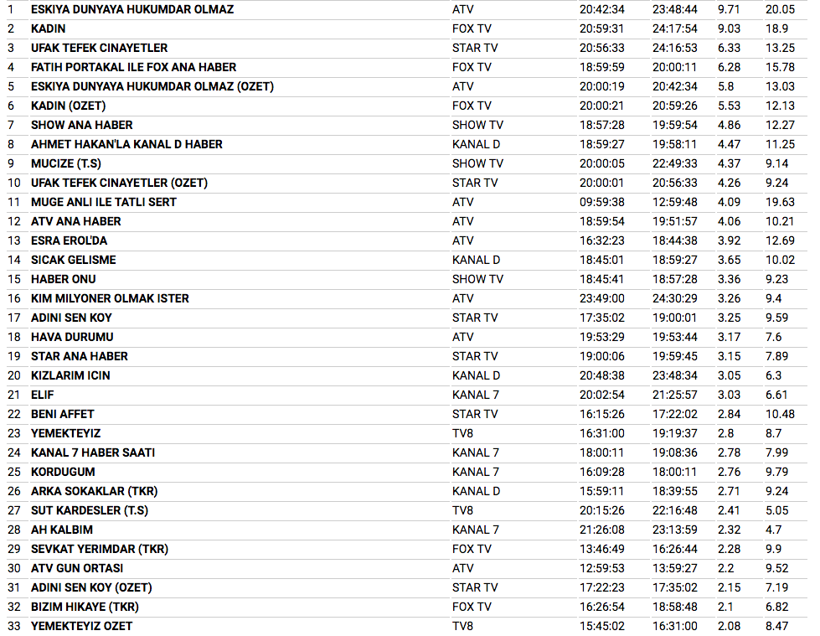
Task: Click MUGE ANLI ILE TATLI SERT
Action: tap(103, 202)
